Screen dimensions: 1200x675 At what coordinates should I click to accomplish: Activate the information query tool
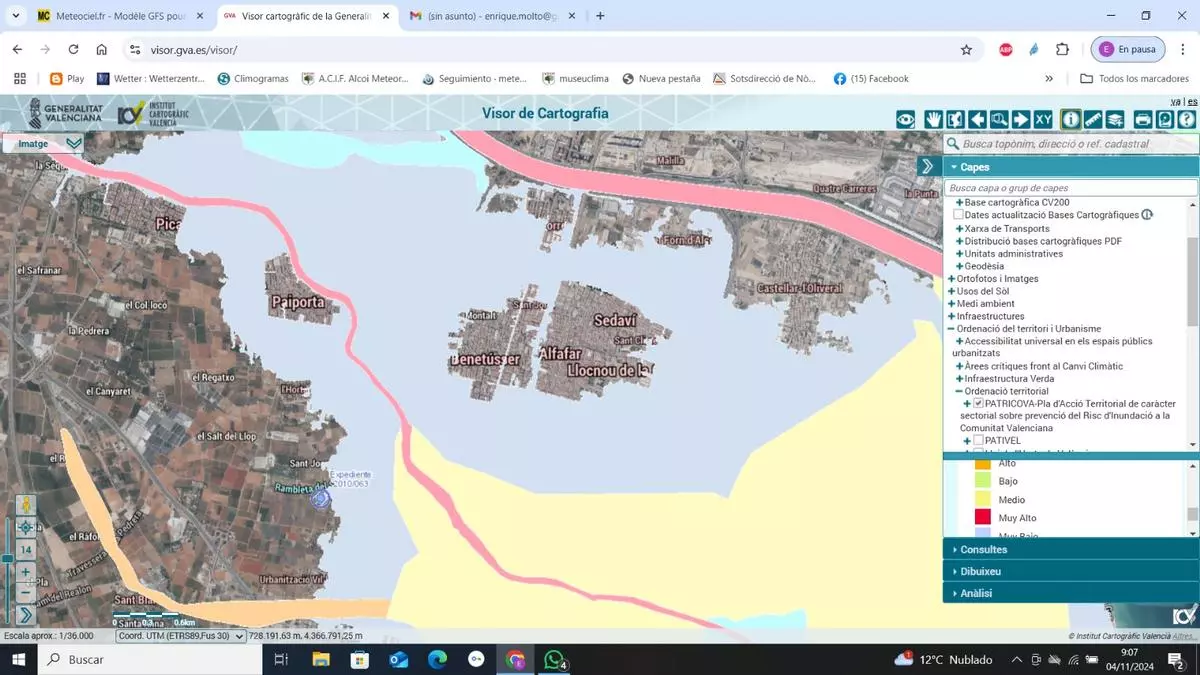pos(1071,120)
